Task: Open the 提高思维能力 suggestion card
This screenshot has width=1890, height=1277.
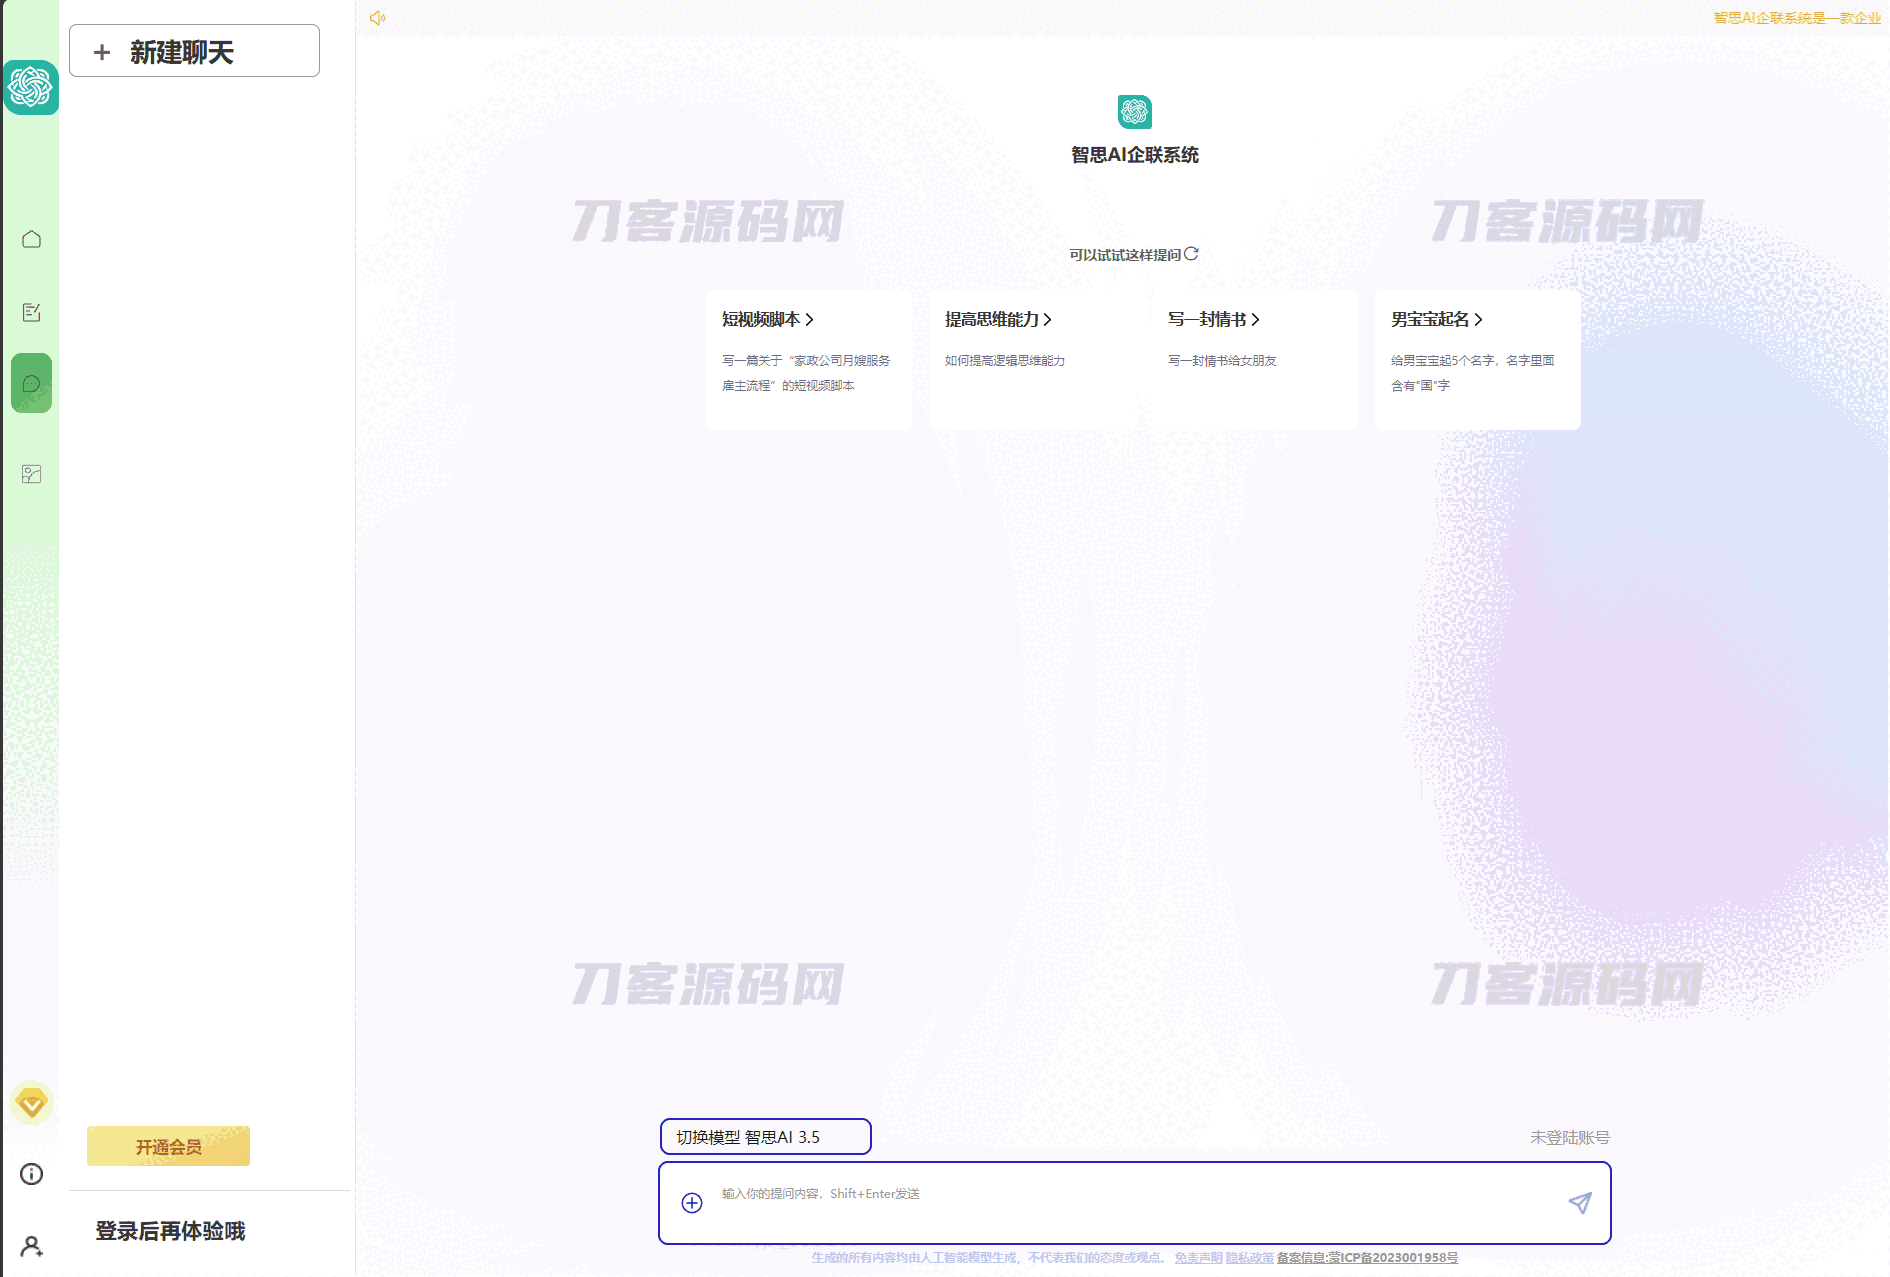Action: [1031, 360]
